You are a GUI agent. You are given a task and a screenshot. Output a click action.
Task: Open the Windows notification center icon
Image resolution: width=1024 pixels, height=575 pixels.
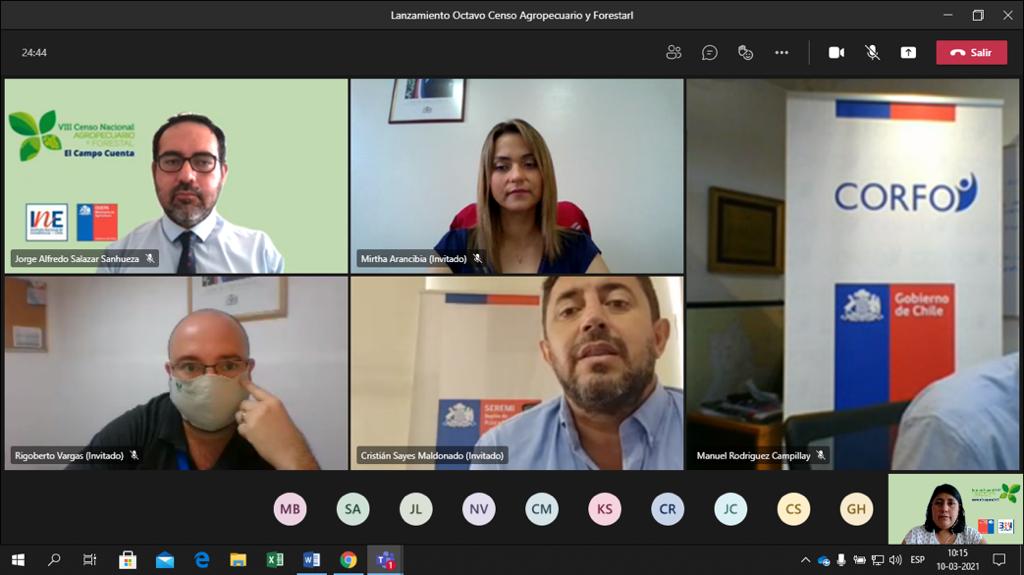tap(999, 560)
